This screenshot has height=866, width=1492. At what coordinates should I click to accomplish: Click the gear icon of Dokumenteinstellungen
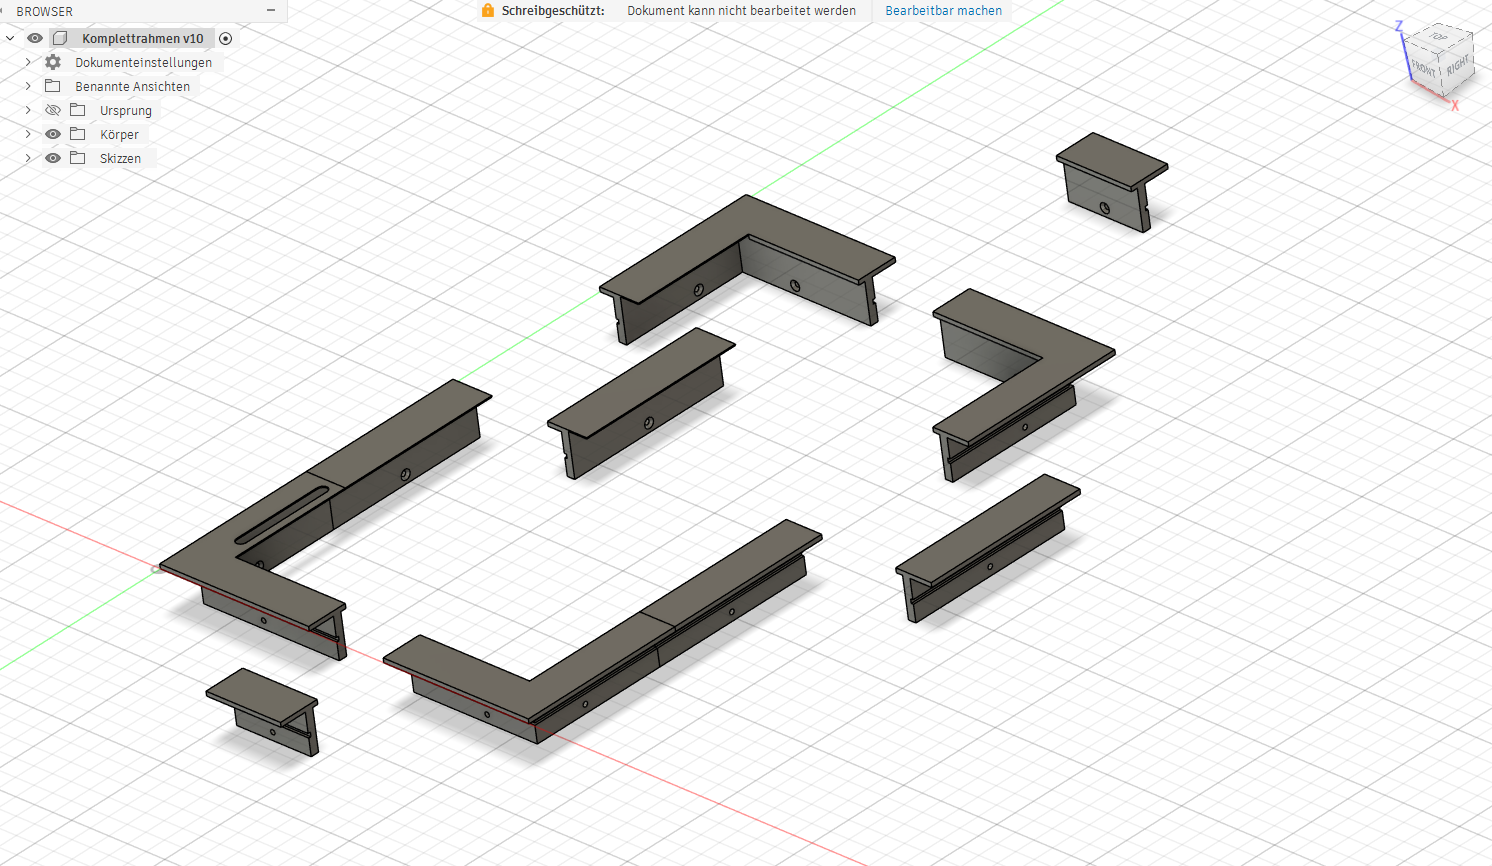(53, 62)
